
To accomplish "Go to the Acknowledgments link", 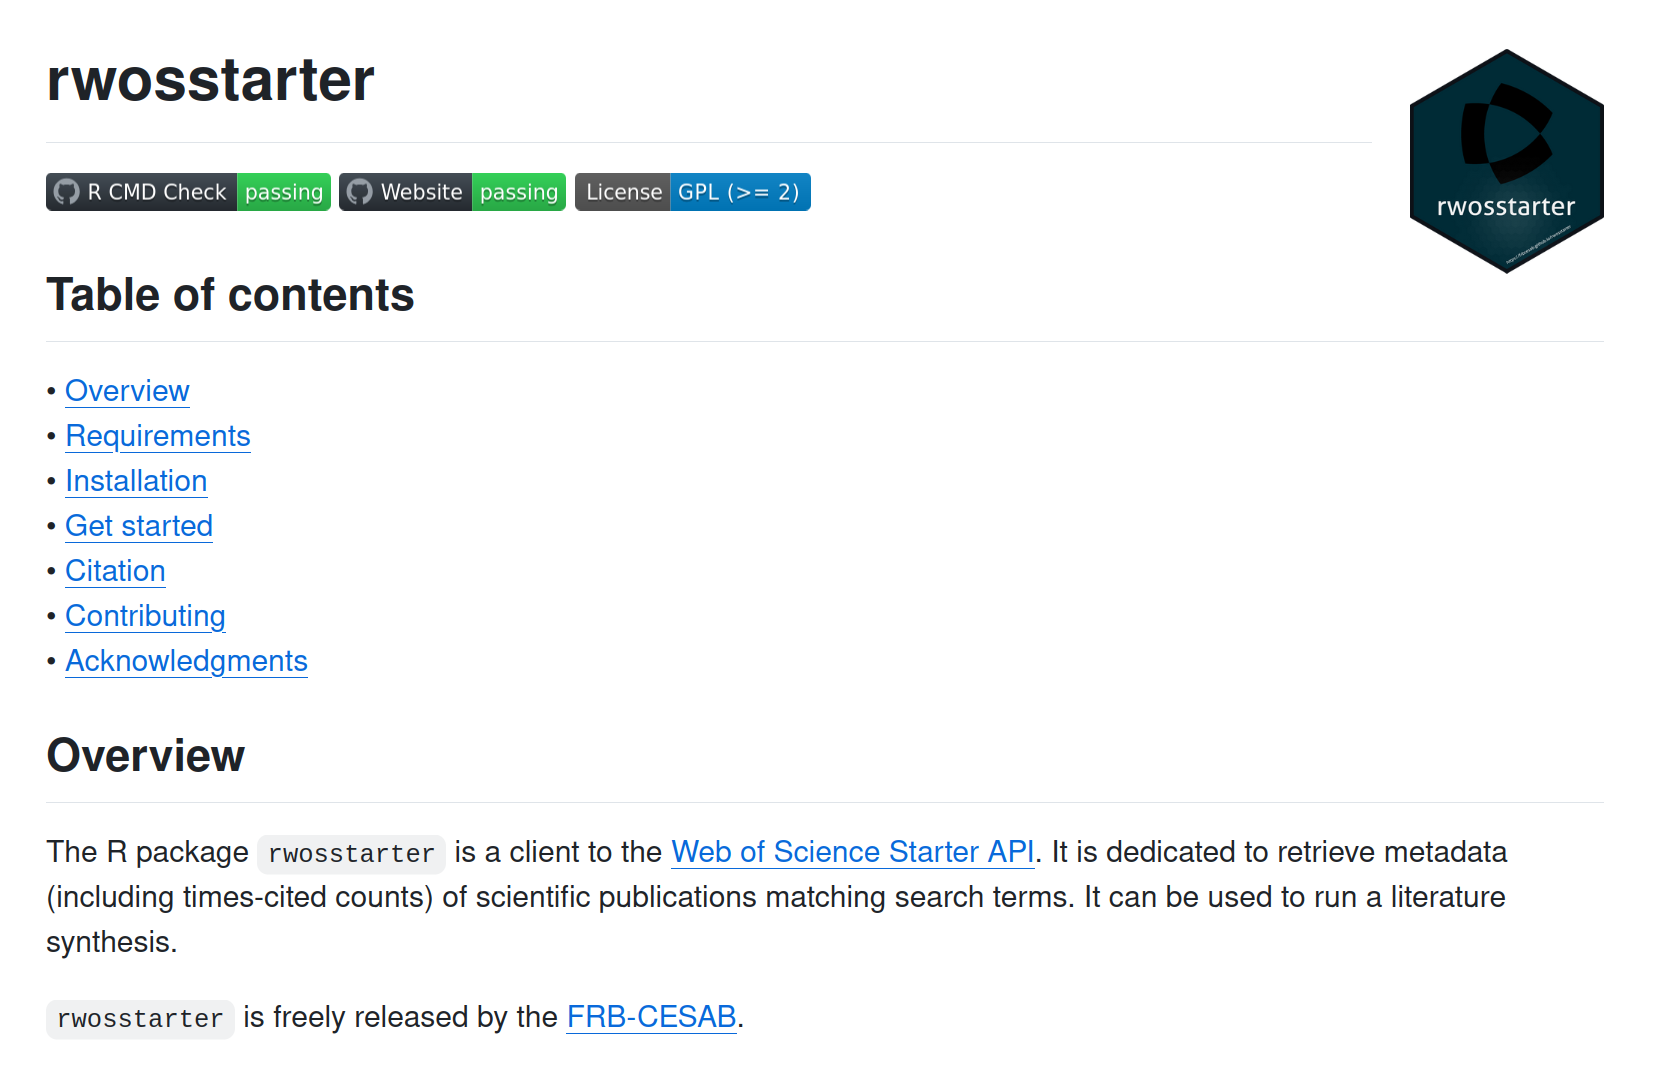I will pyautogui.click(x=186, y=661).
